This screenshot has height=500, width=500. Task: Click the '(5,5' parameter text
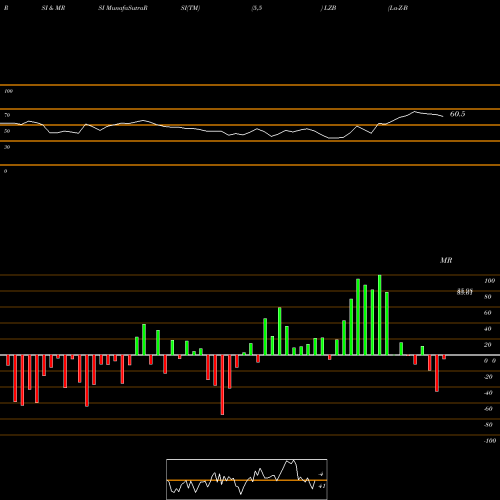click(x=257, y=8)
